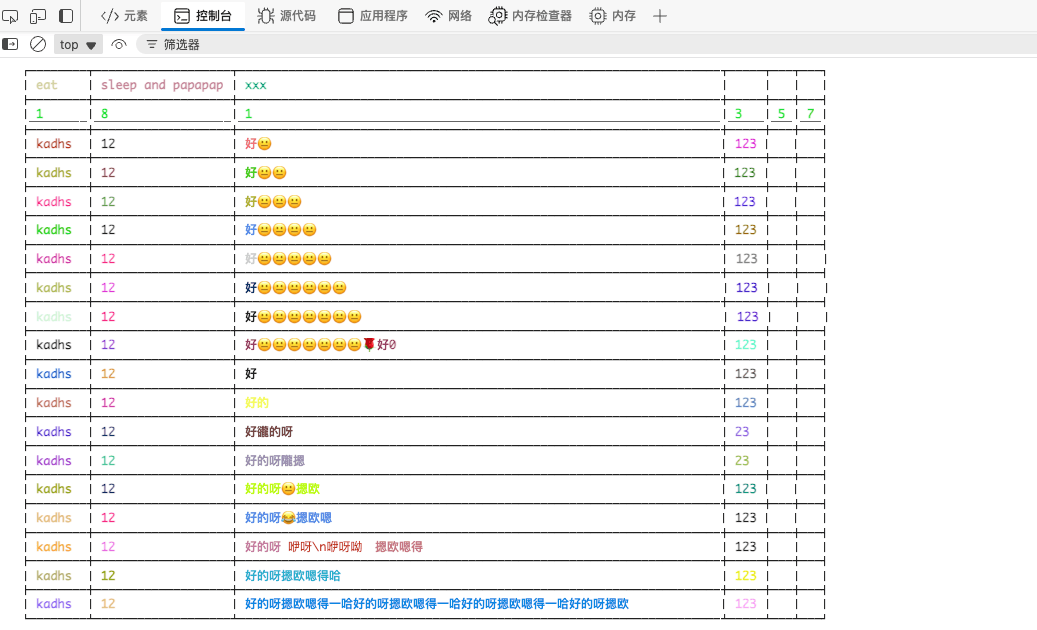The image size is (1037, 630).
Task: Open the top context dropdown
Action: point(77,44)
